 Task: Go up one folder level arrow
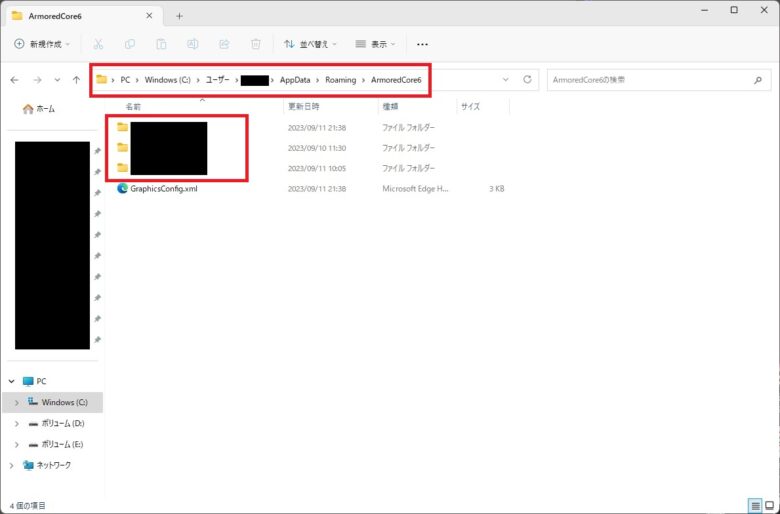pyautogui.click(x=77, y=79)
